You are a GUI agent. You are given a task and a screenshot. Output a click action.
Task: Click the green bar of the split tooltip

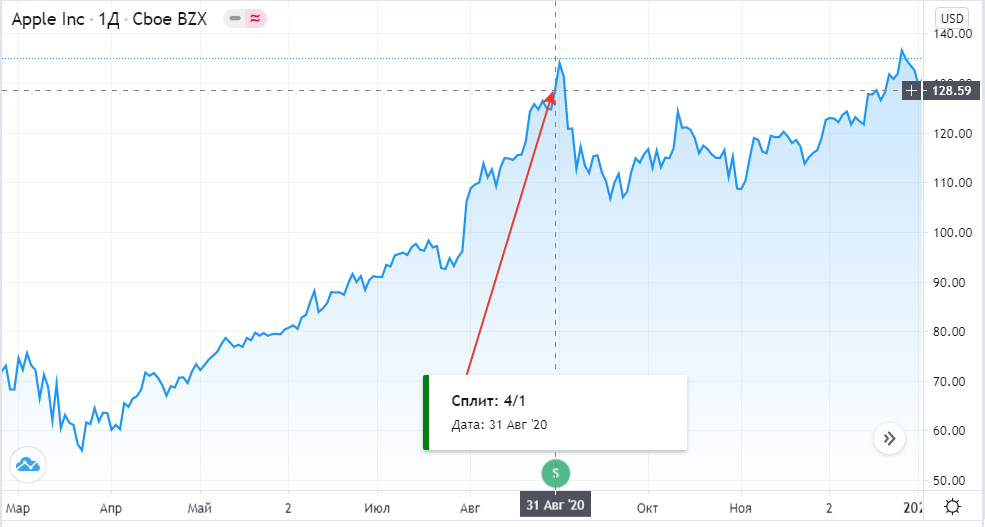[426, 412]
